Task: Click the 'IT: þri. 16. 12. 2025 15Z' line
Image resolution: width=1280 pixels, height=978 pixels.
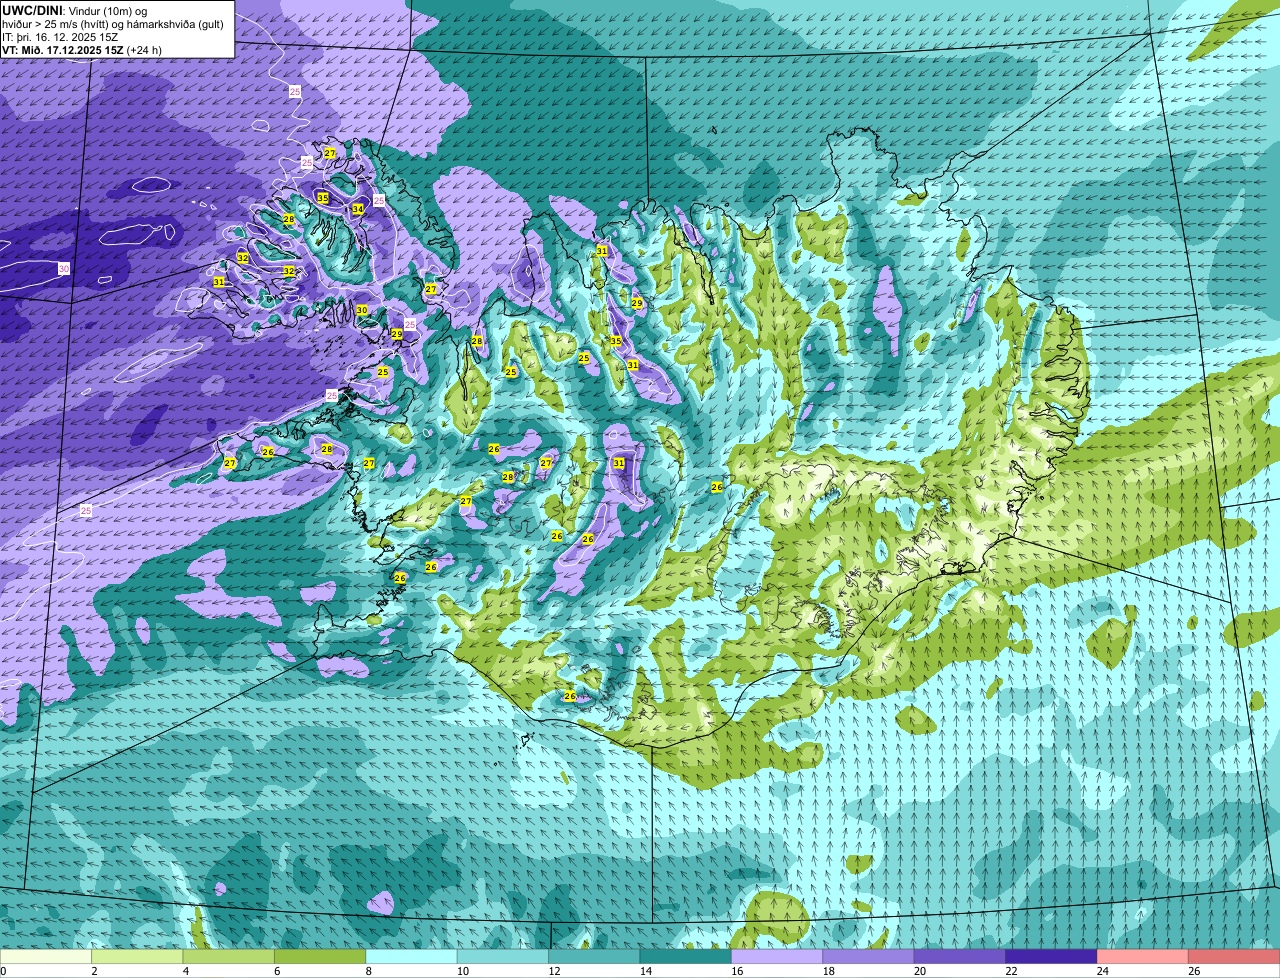Action: 60,36
